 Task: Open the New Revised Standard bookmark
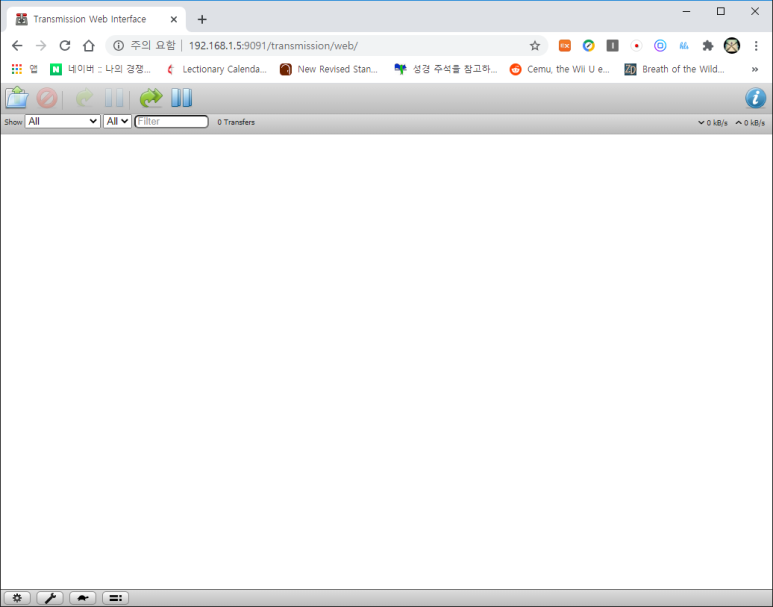click(329, 69)
